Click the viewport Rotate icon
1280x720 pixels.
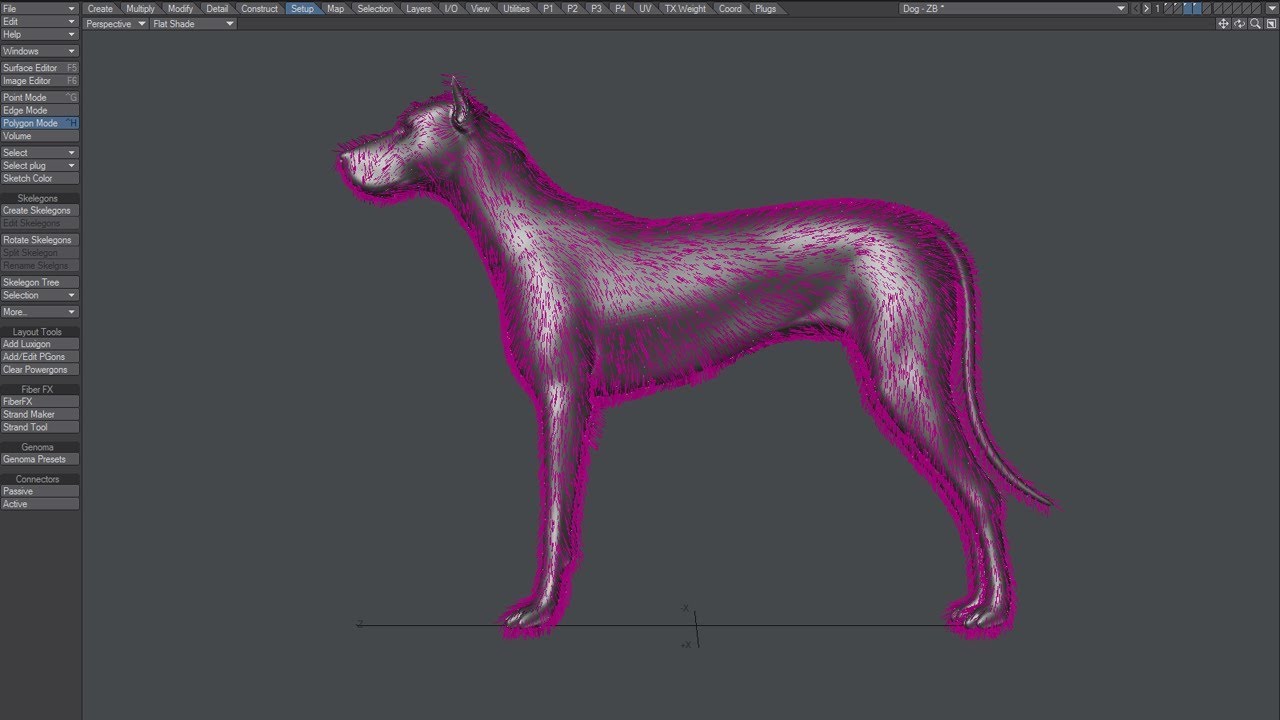click(x=1239, y=23)
